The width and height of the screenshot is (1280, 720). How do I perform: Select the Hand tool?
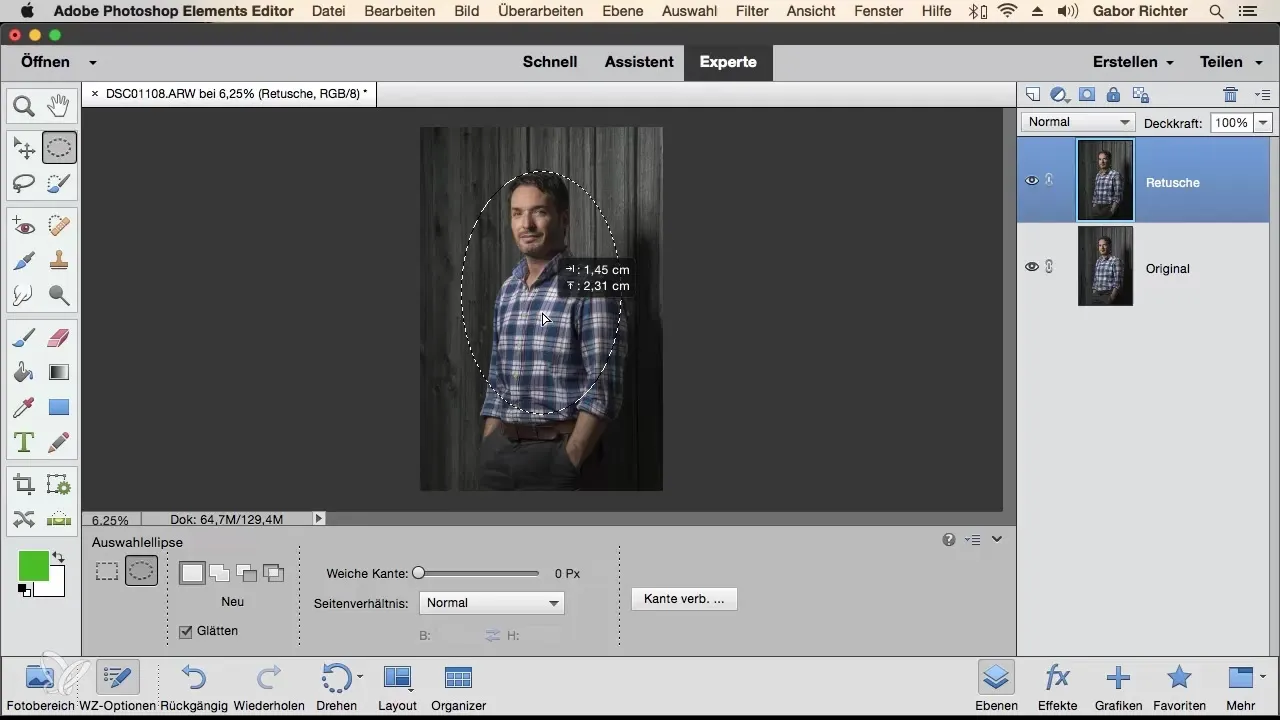[59, 105]
